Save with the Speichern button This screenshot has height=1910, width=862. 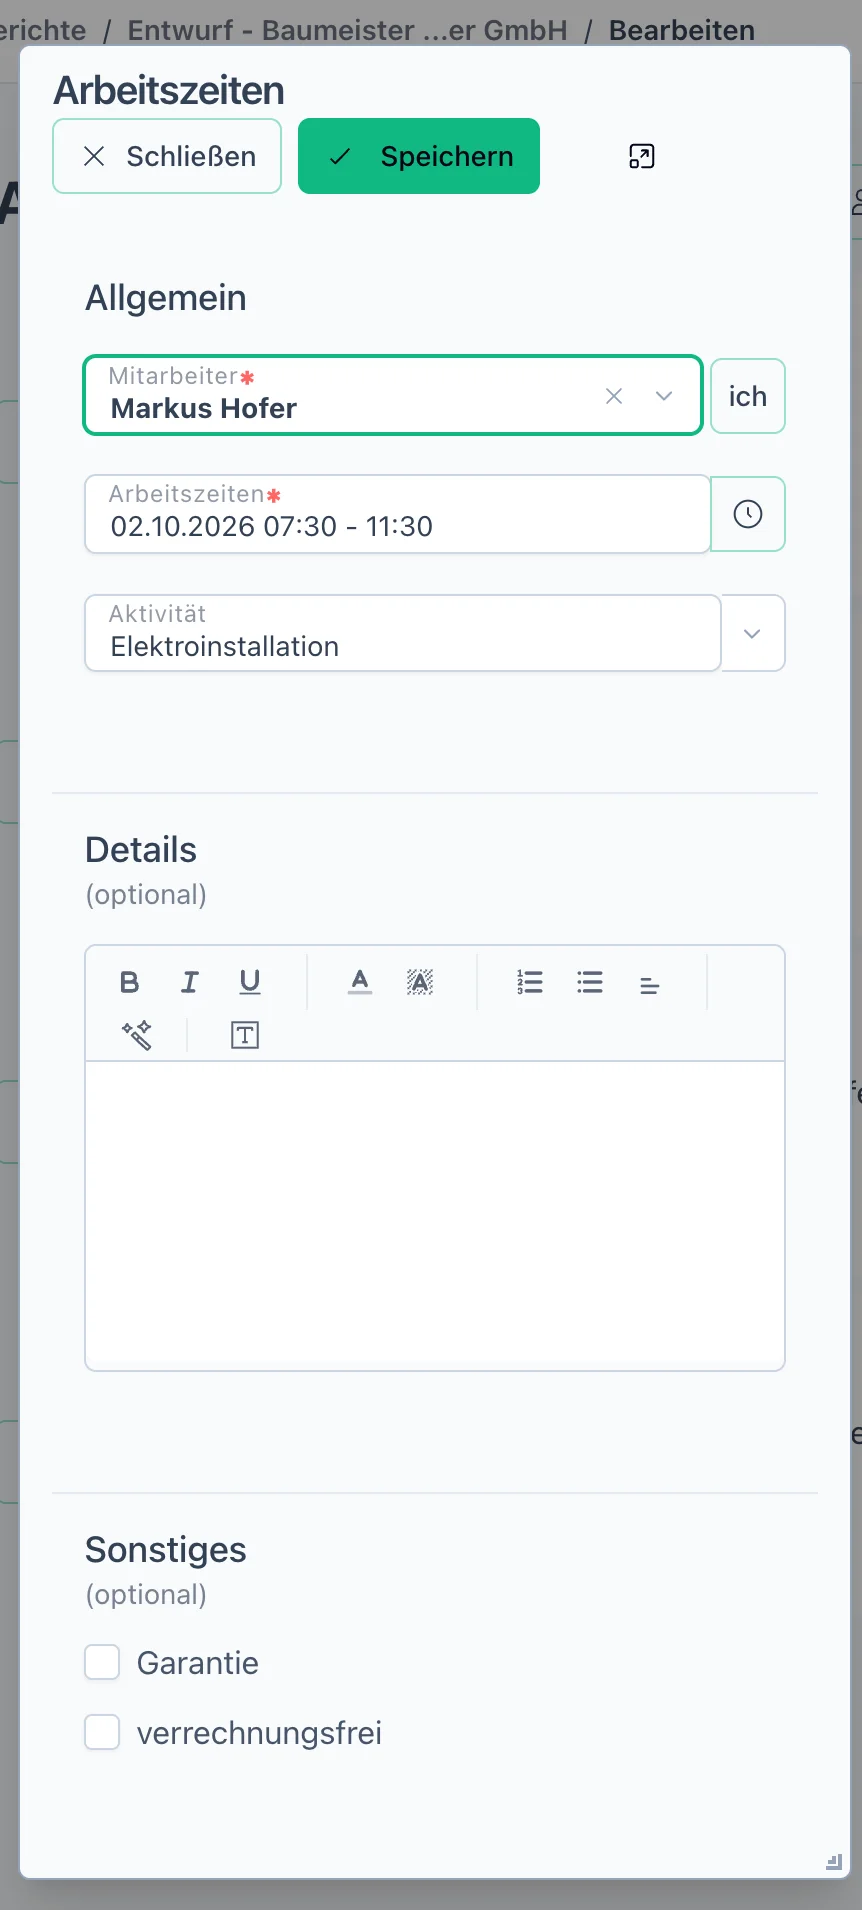(419, 156)
